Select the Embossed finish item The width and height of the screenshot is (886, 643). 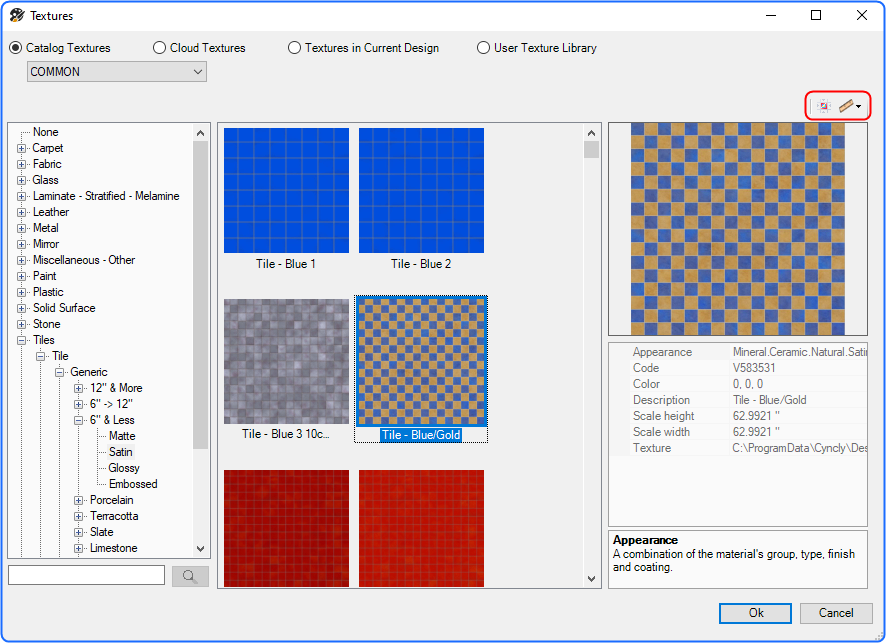(x=133, y=484)
